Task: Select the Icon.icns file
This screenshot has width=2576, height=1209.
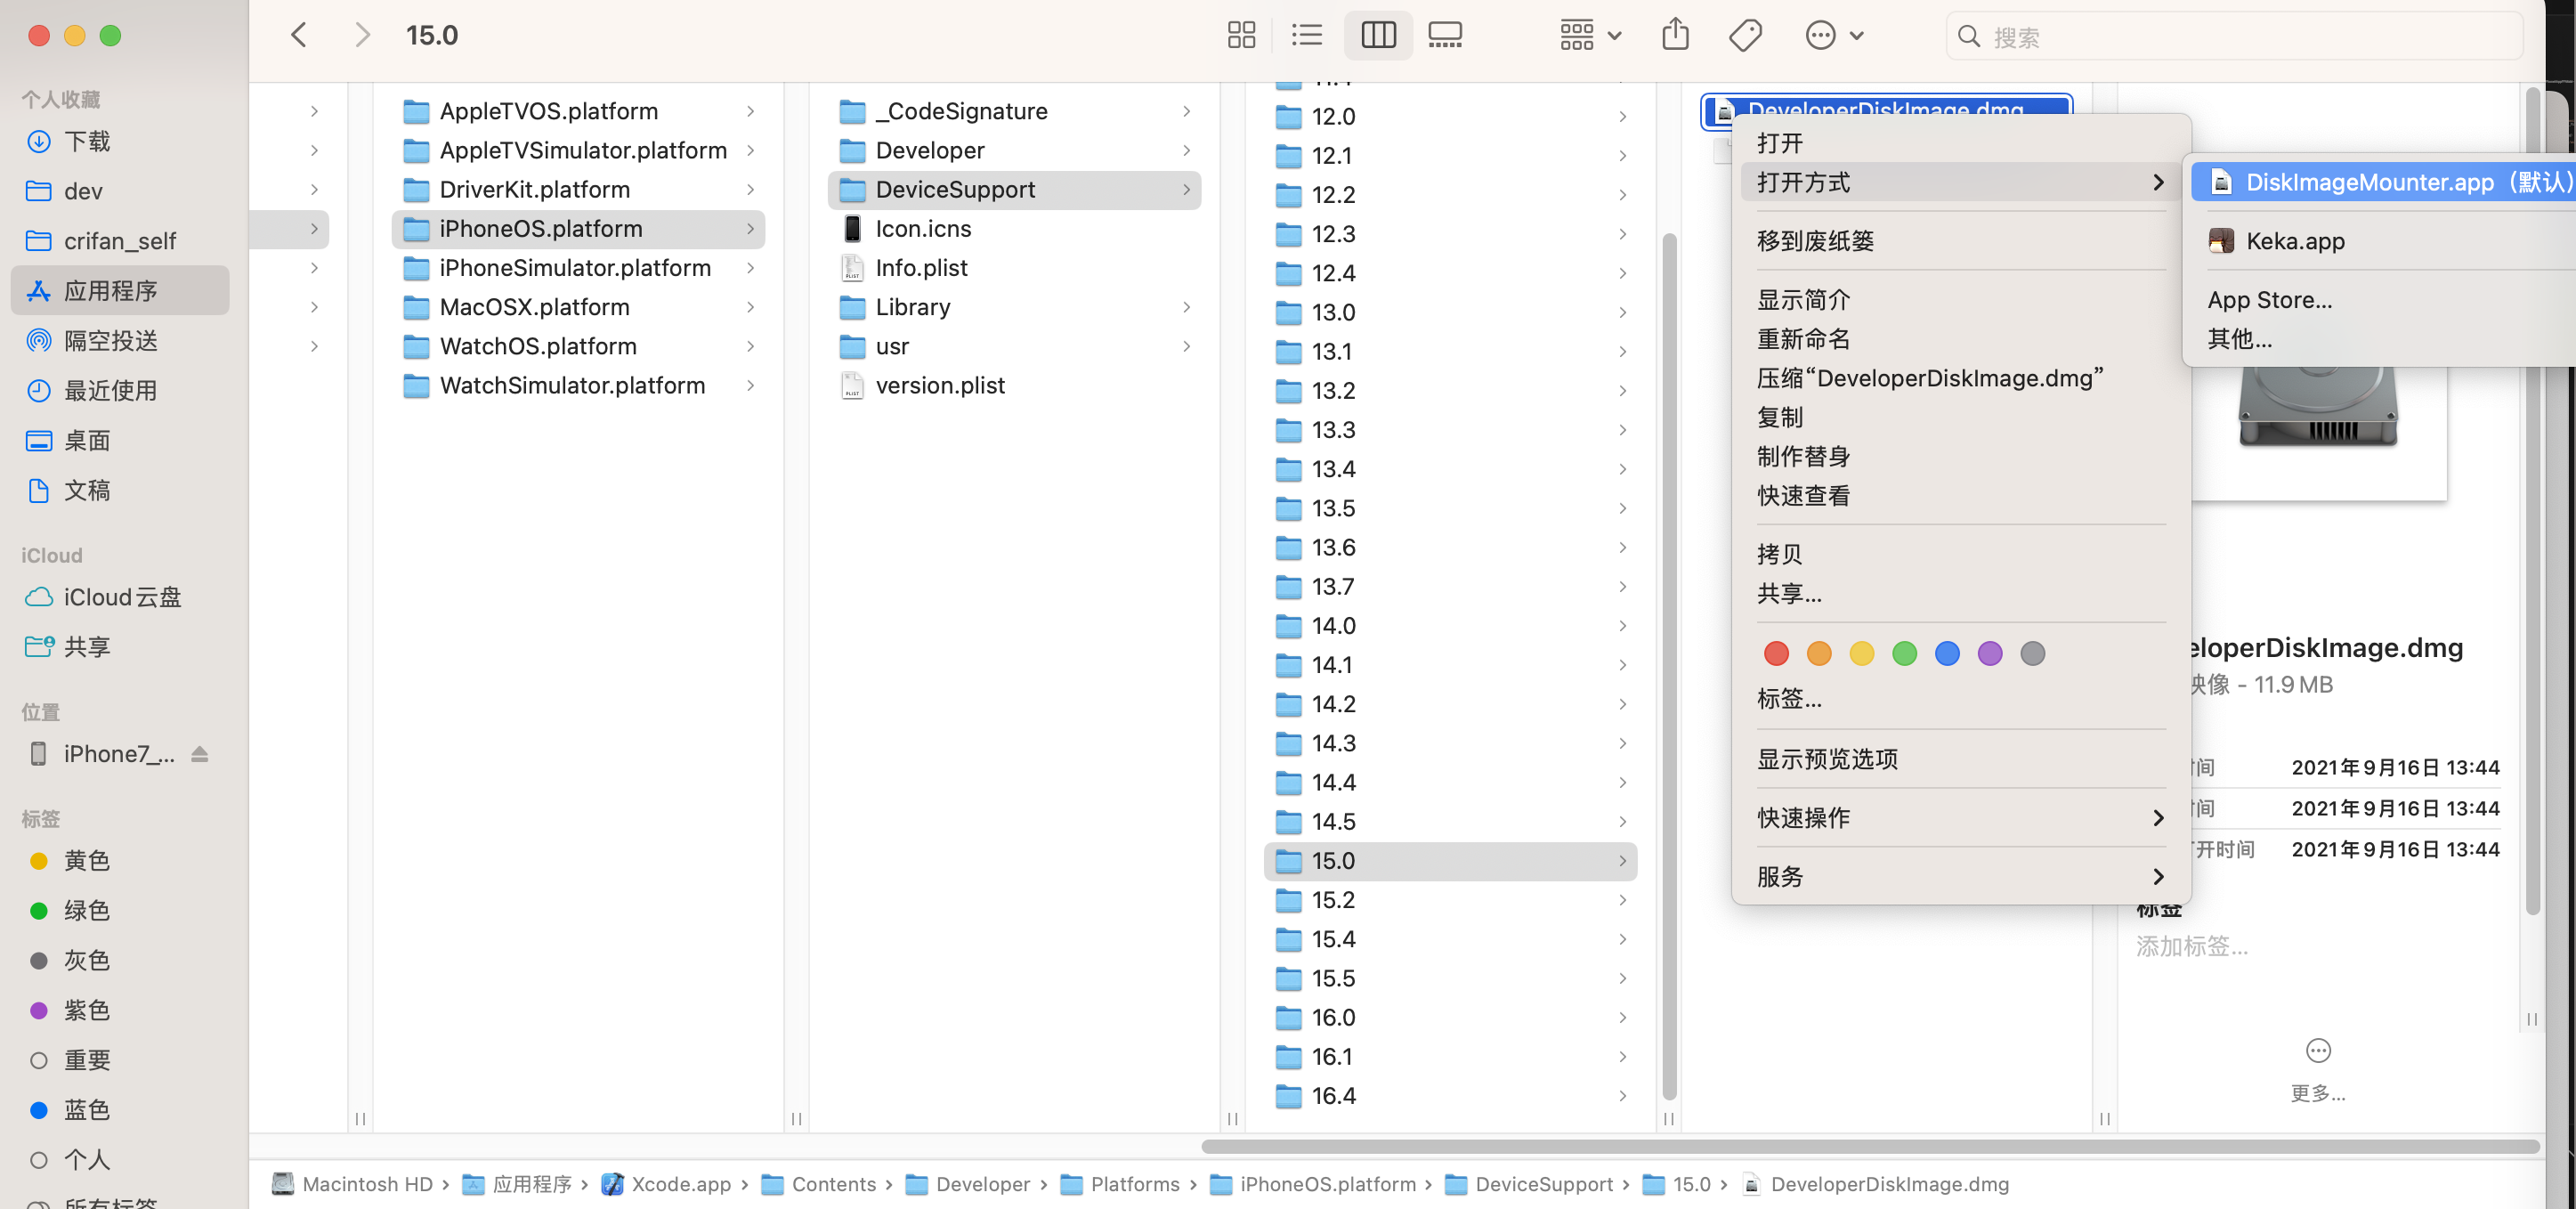Action: (1014, 229)
